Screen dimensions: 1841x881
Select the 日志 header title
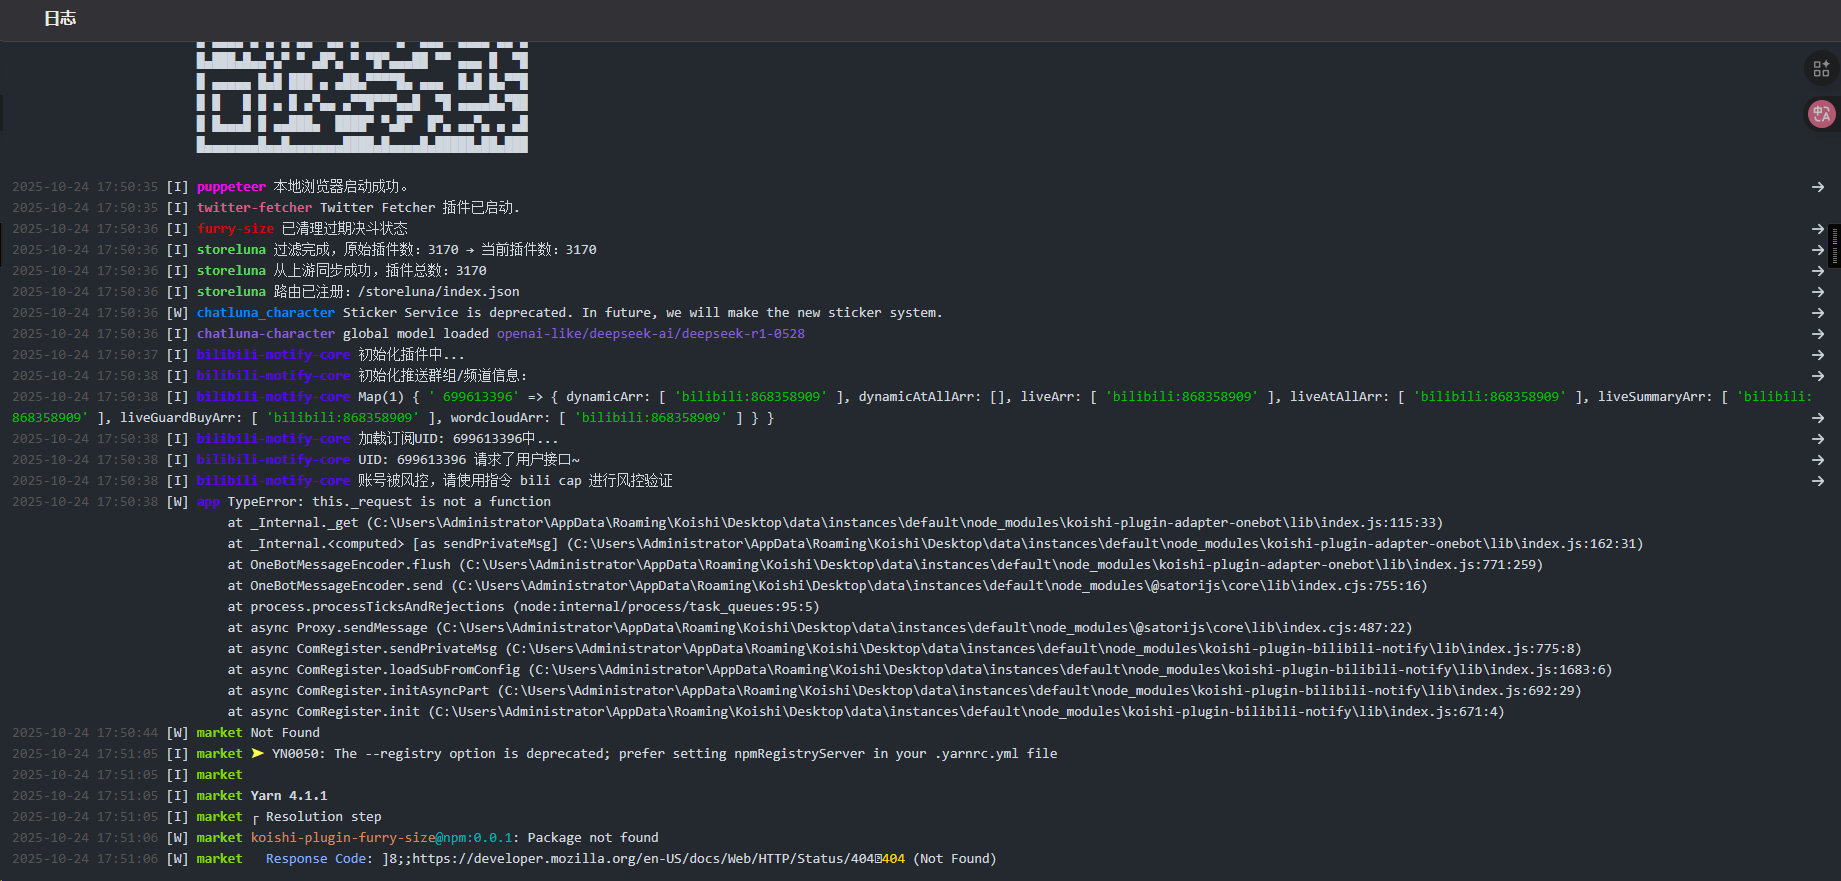click(x=60, y=18)
